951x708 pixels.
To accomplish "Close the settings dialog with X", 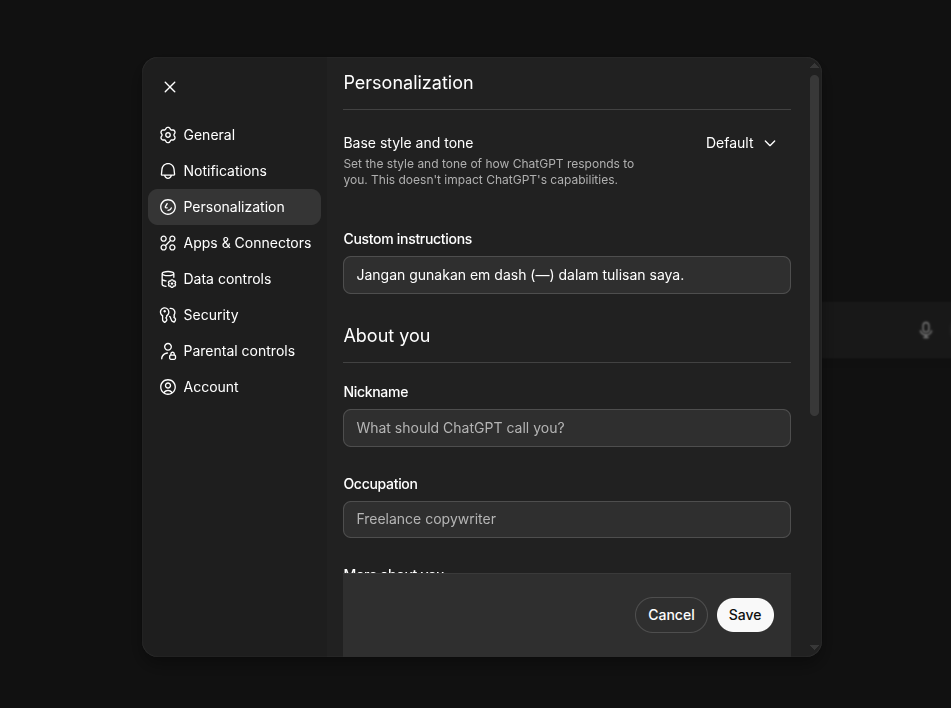I will 170,87.
